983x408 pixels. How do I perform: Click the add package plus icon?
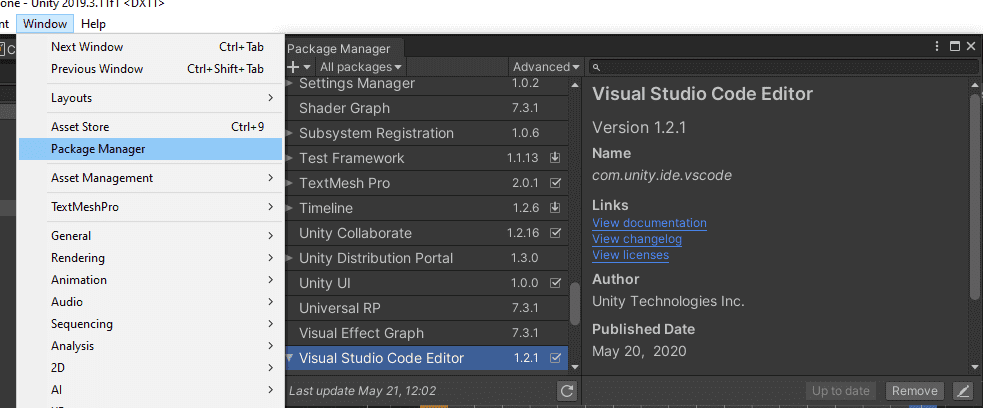(294, 67)
